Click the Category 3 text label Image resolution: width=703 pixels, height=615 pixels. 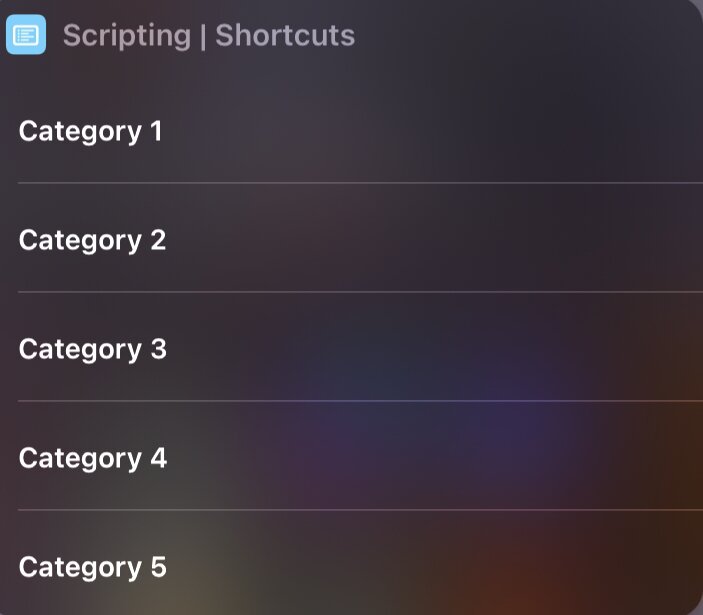tap(92, 350)
